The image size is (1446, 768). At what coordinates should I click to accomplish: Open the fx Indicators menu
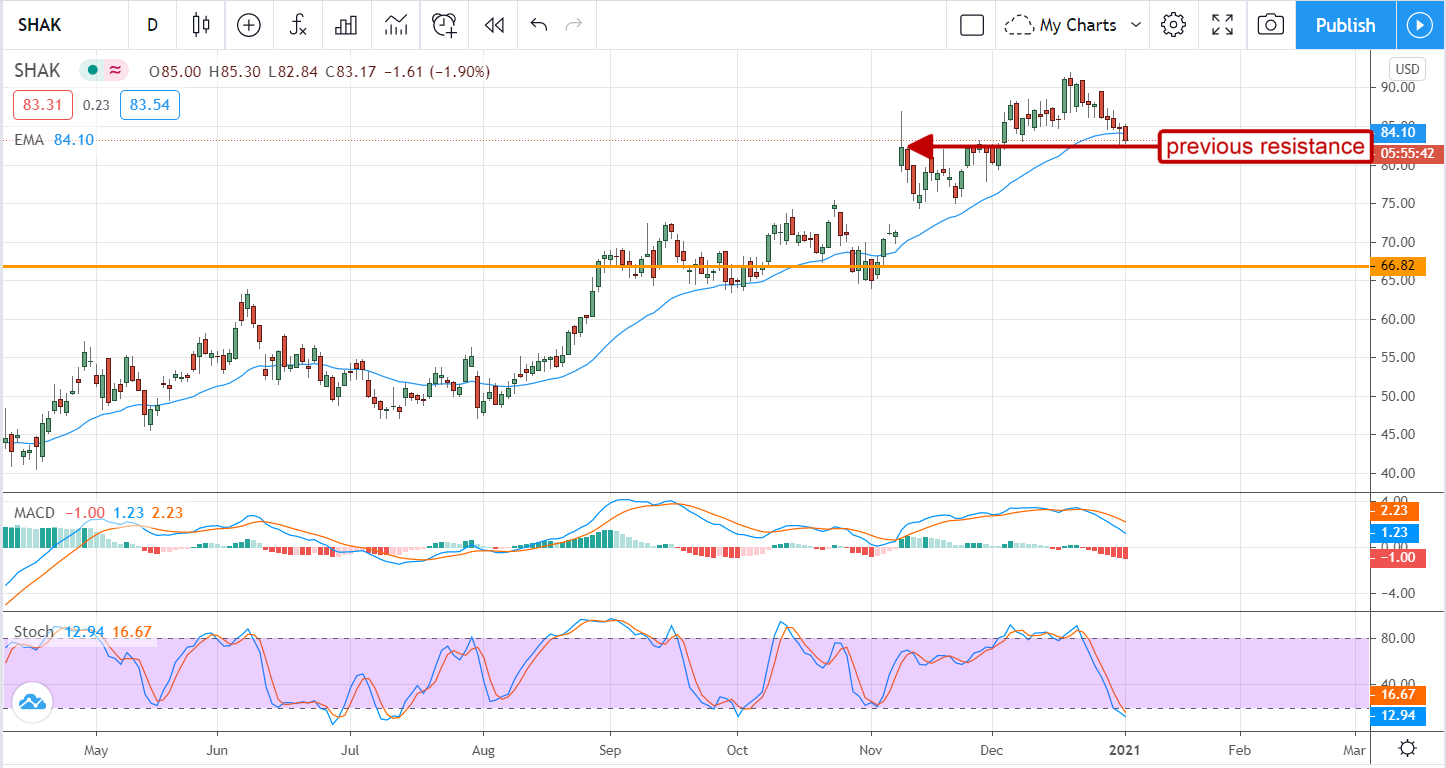(x=297, y=25)
